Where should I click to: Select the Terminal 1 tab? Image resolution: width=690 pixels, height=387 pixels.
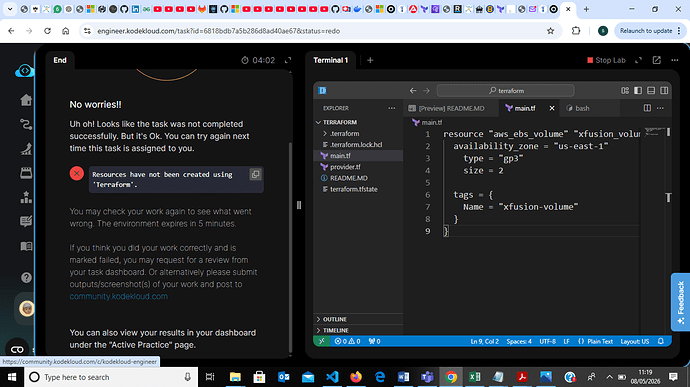330,60
